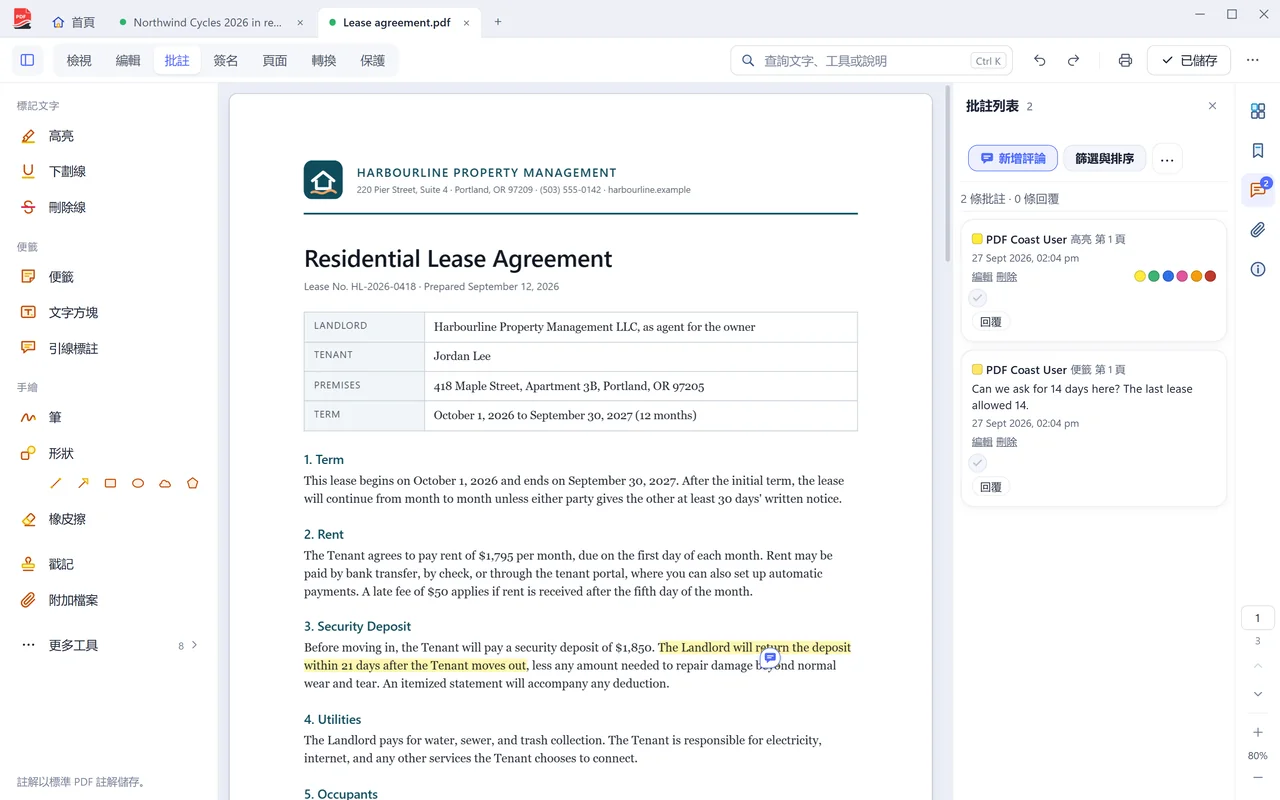Screen dimensions: 1280x800
Task: Click 回覆 on the highlight comment
Action: (x=991, y=322)
